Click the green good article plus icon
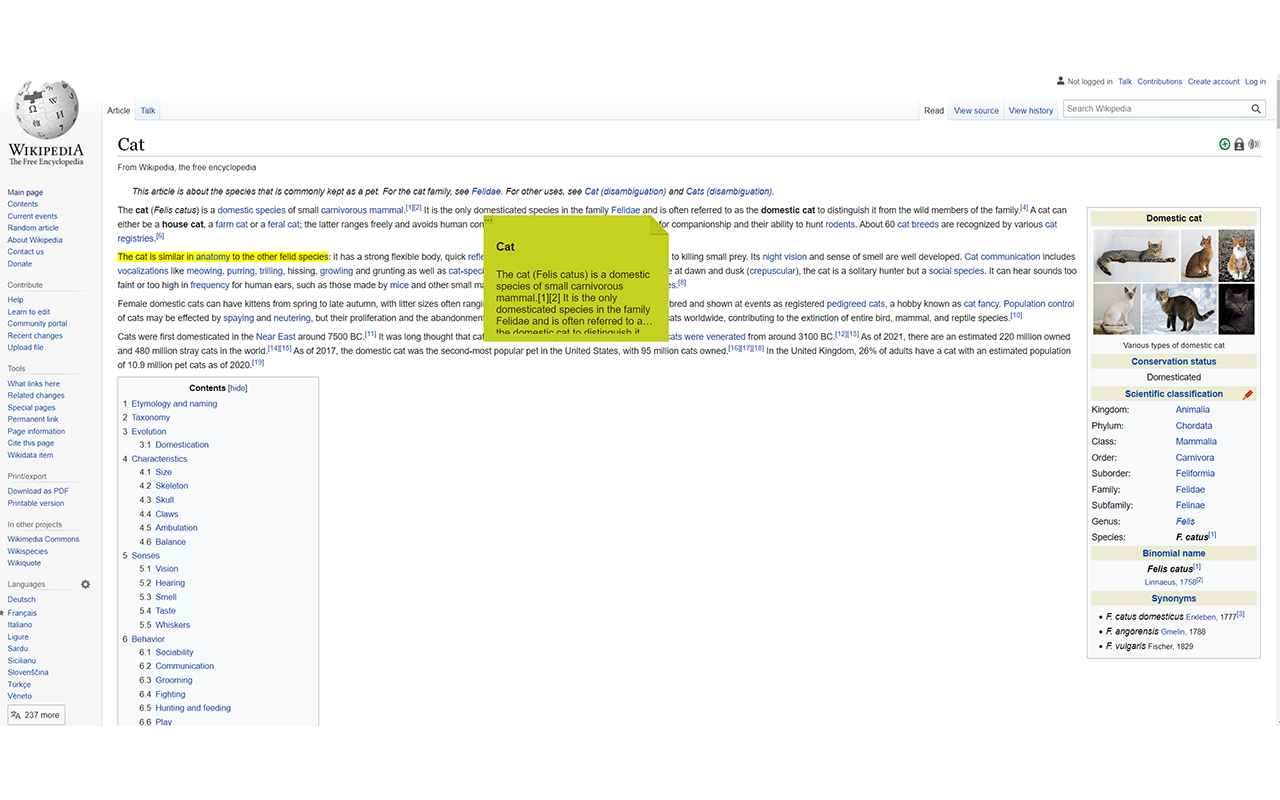 click(x=1225, y=145)
